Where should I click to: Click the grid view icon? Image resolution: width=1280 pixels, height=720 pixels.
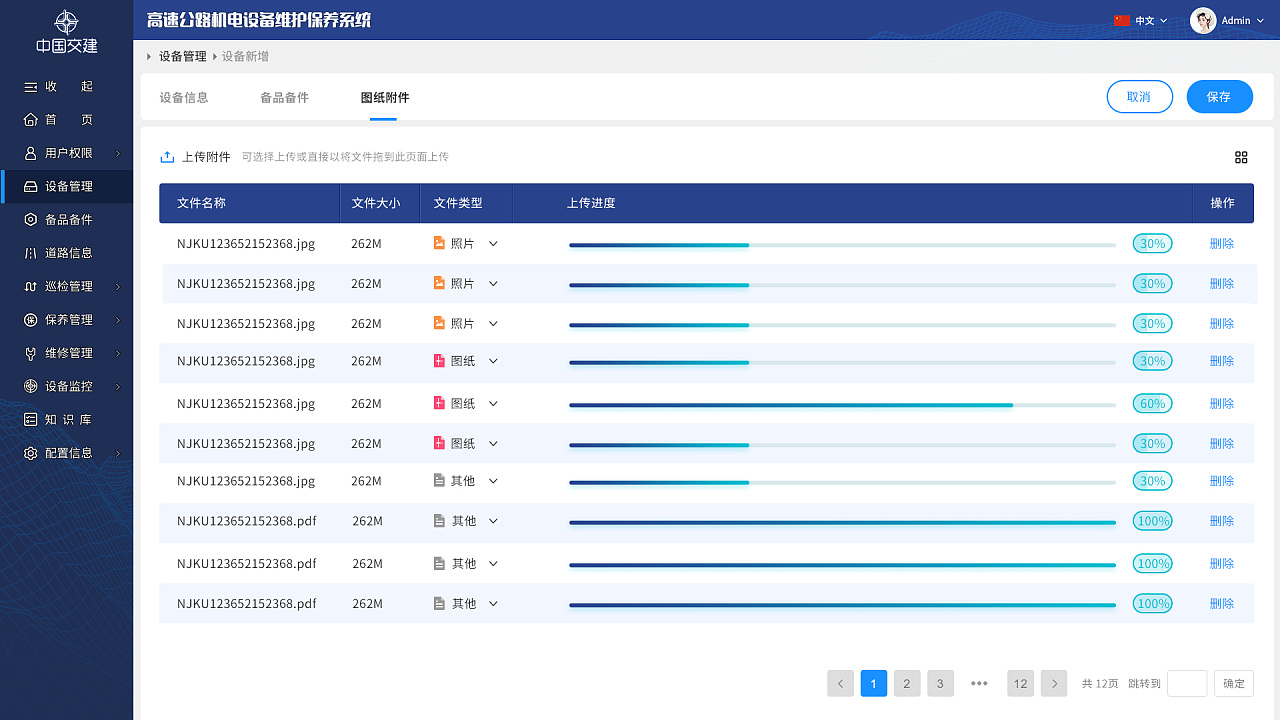click(1241, 157)
